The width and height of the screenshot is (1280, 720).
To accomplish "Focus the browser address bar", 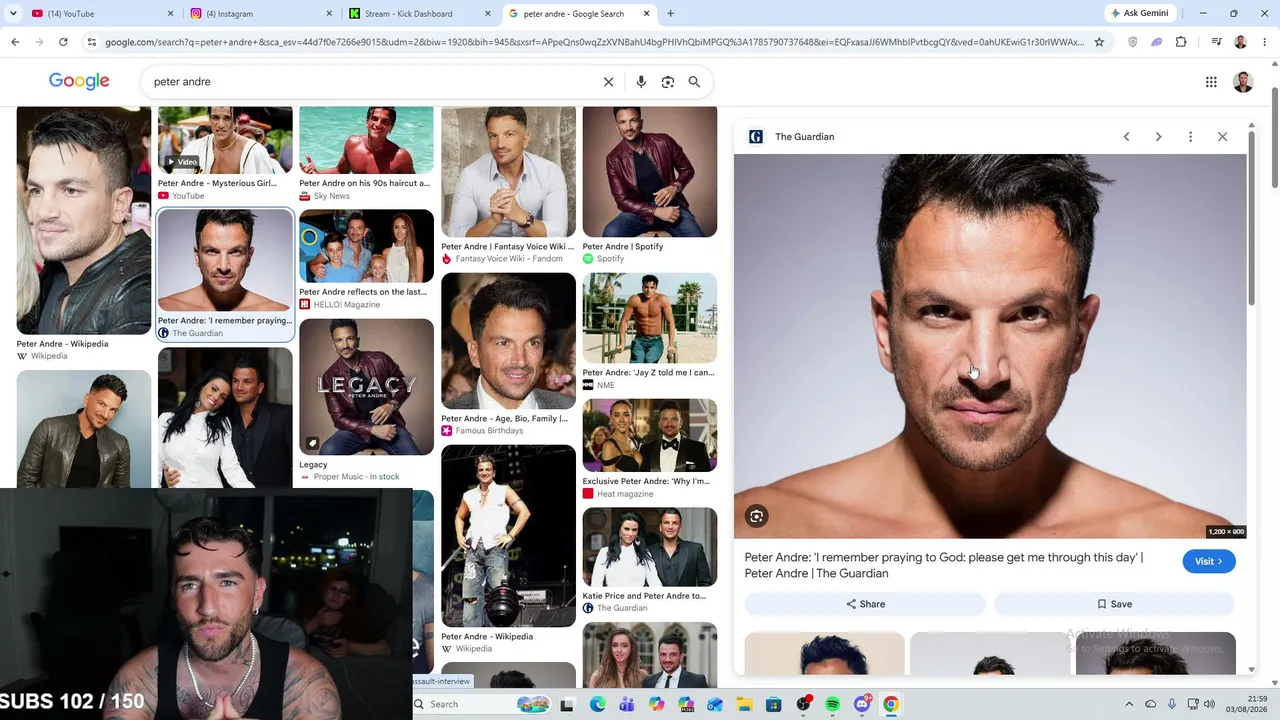I will click(x=594, y=42).
